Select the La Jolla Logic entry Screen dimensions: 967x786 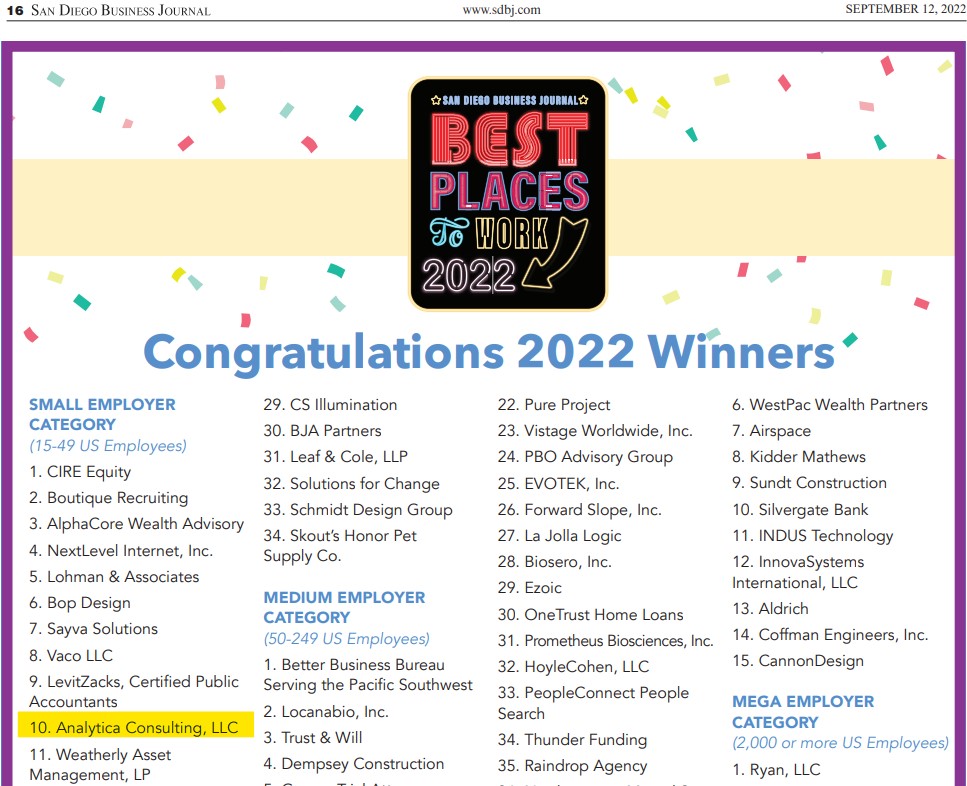coord(559,536)
